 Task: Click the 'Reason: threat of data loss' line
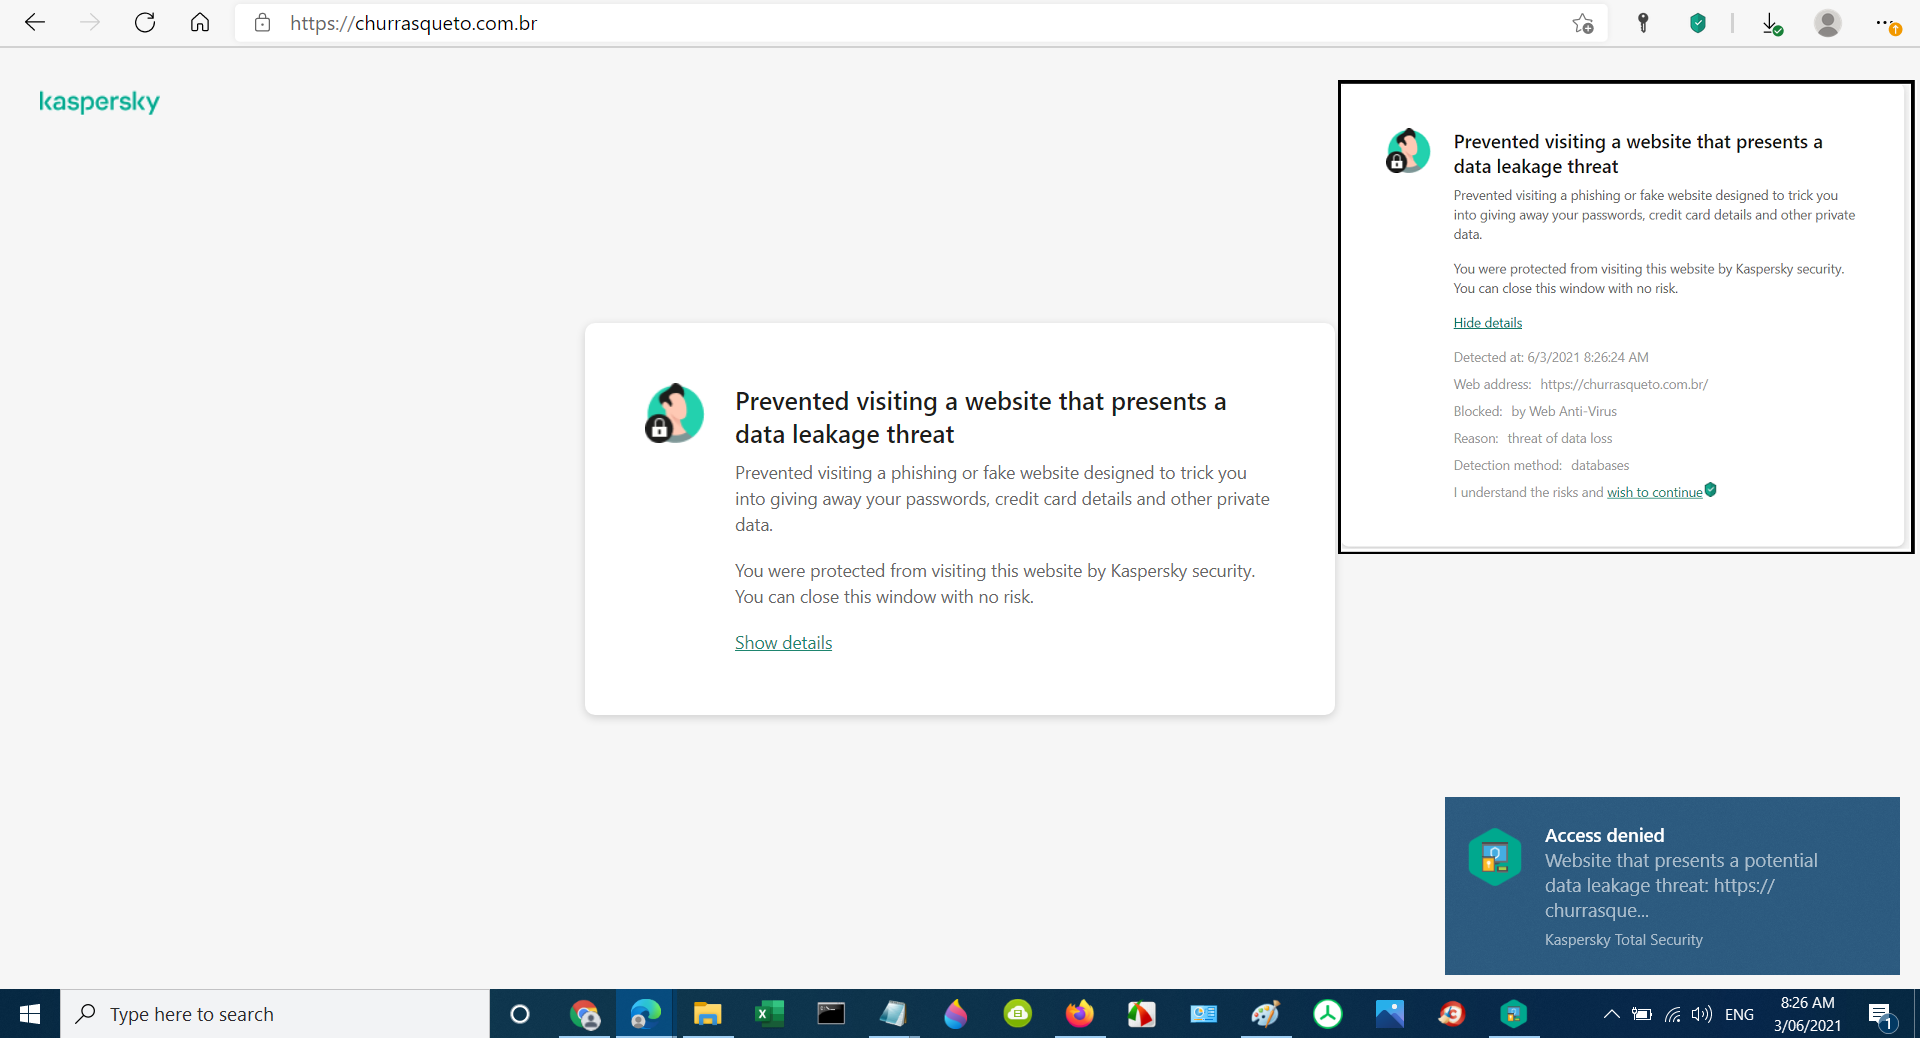pyautogui.click(x=1533, y=438)
